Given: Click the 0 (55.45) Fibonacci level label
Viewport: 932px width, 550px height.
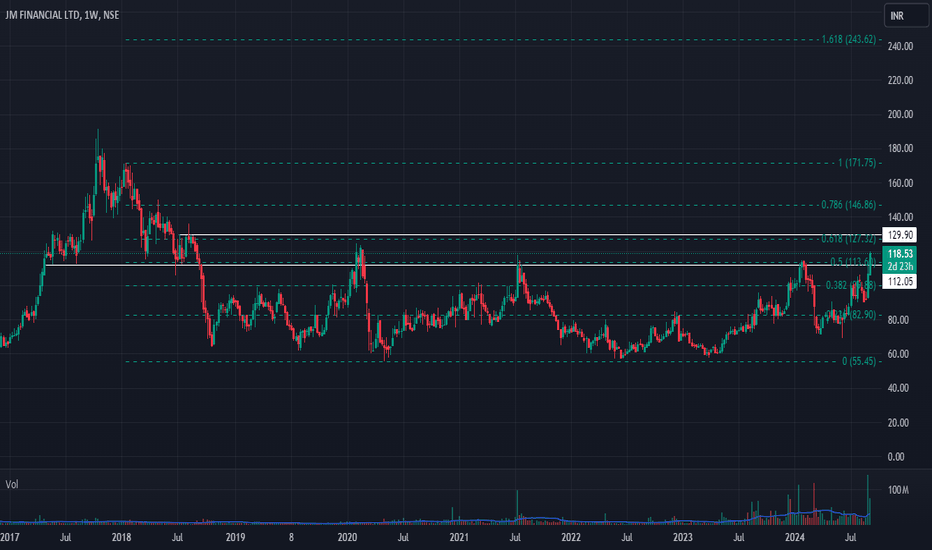Looking at the screenshot, I should [858, 361].
